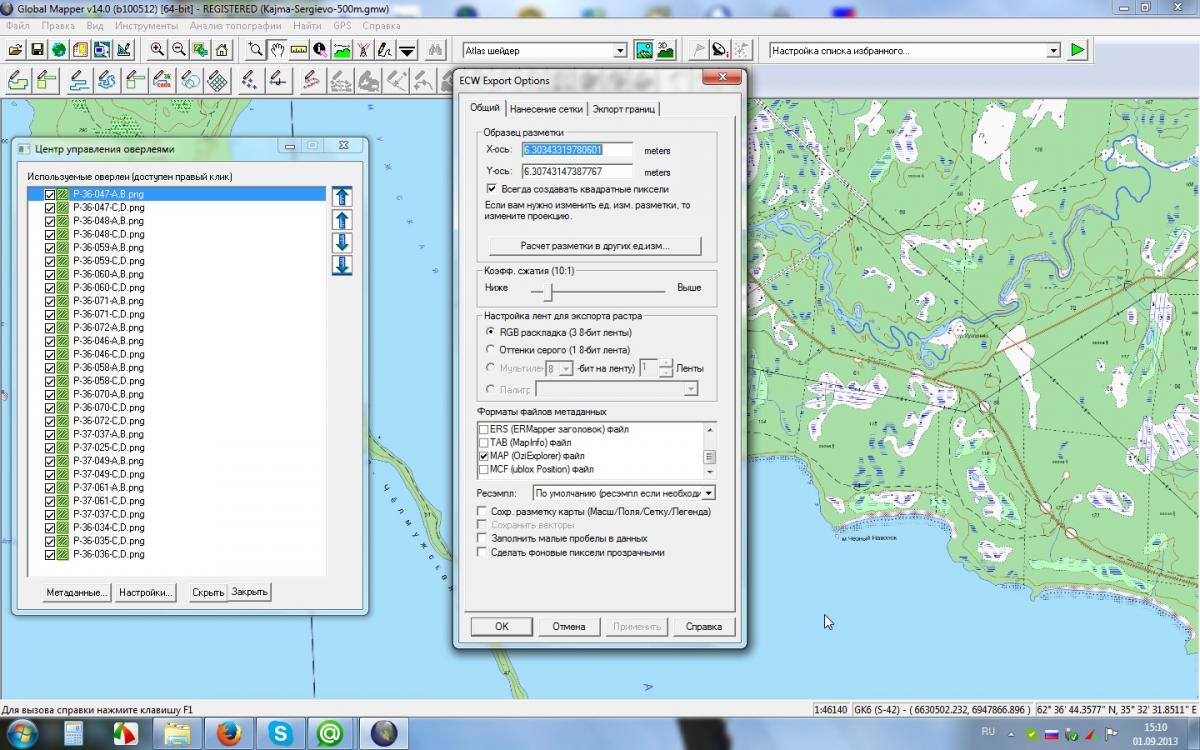Open online data download globe icon
The width and height of the screenshot is (1200, 750).
point(59,50)
